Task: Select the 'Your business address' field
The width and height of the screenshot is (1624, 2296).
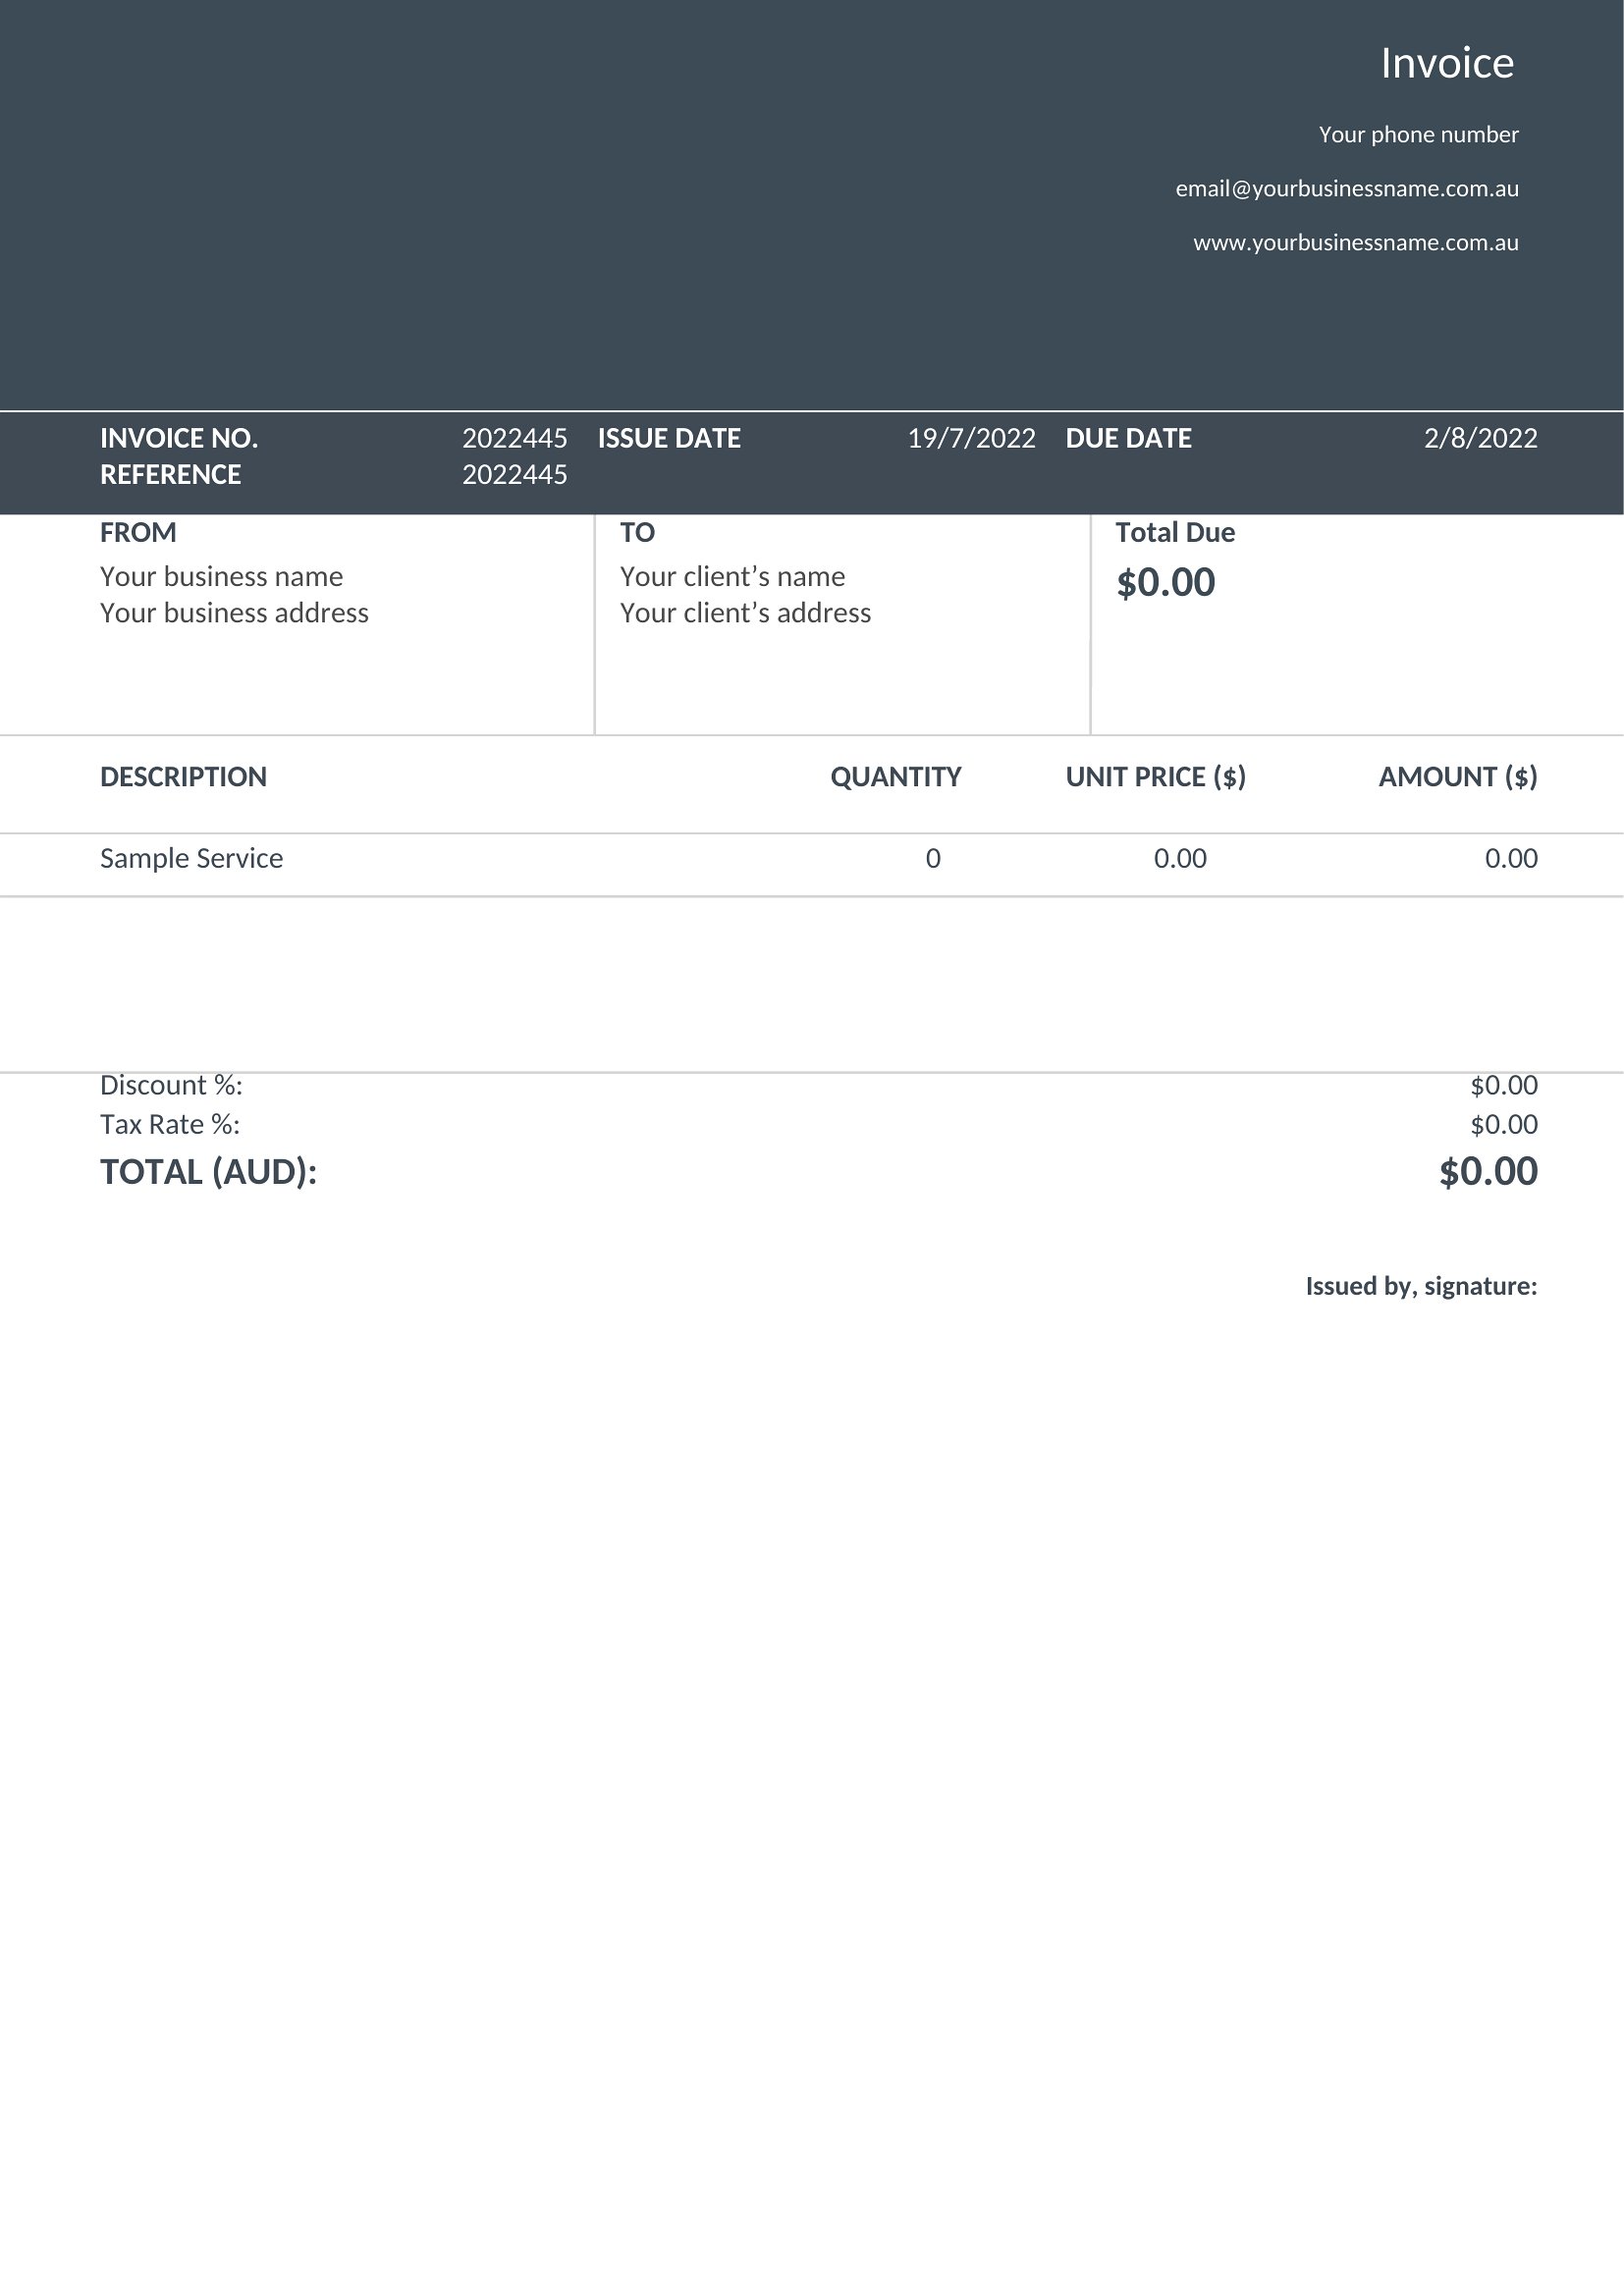Action: point(234,612)
